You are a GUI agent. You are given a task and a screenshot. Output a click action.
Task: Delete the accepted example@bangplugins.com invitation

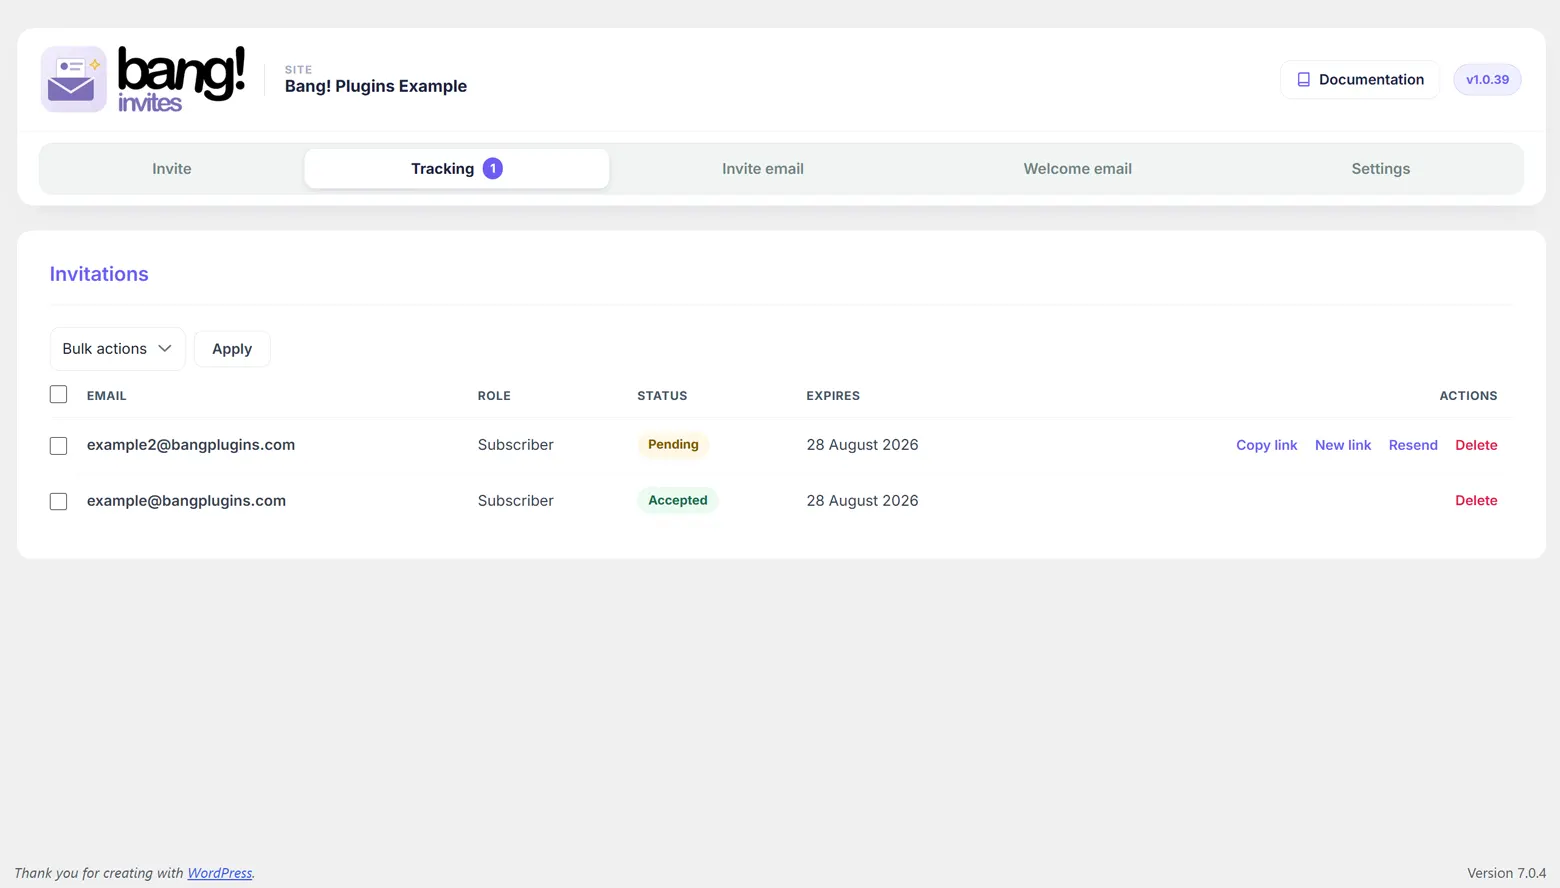click(x=1476, y=500)
